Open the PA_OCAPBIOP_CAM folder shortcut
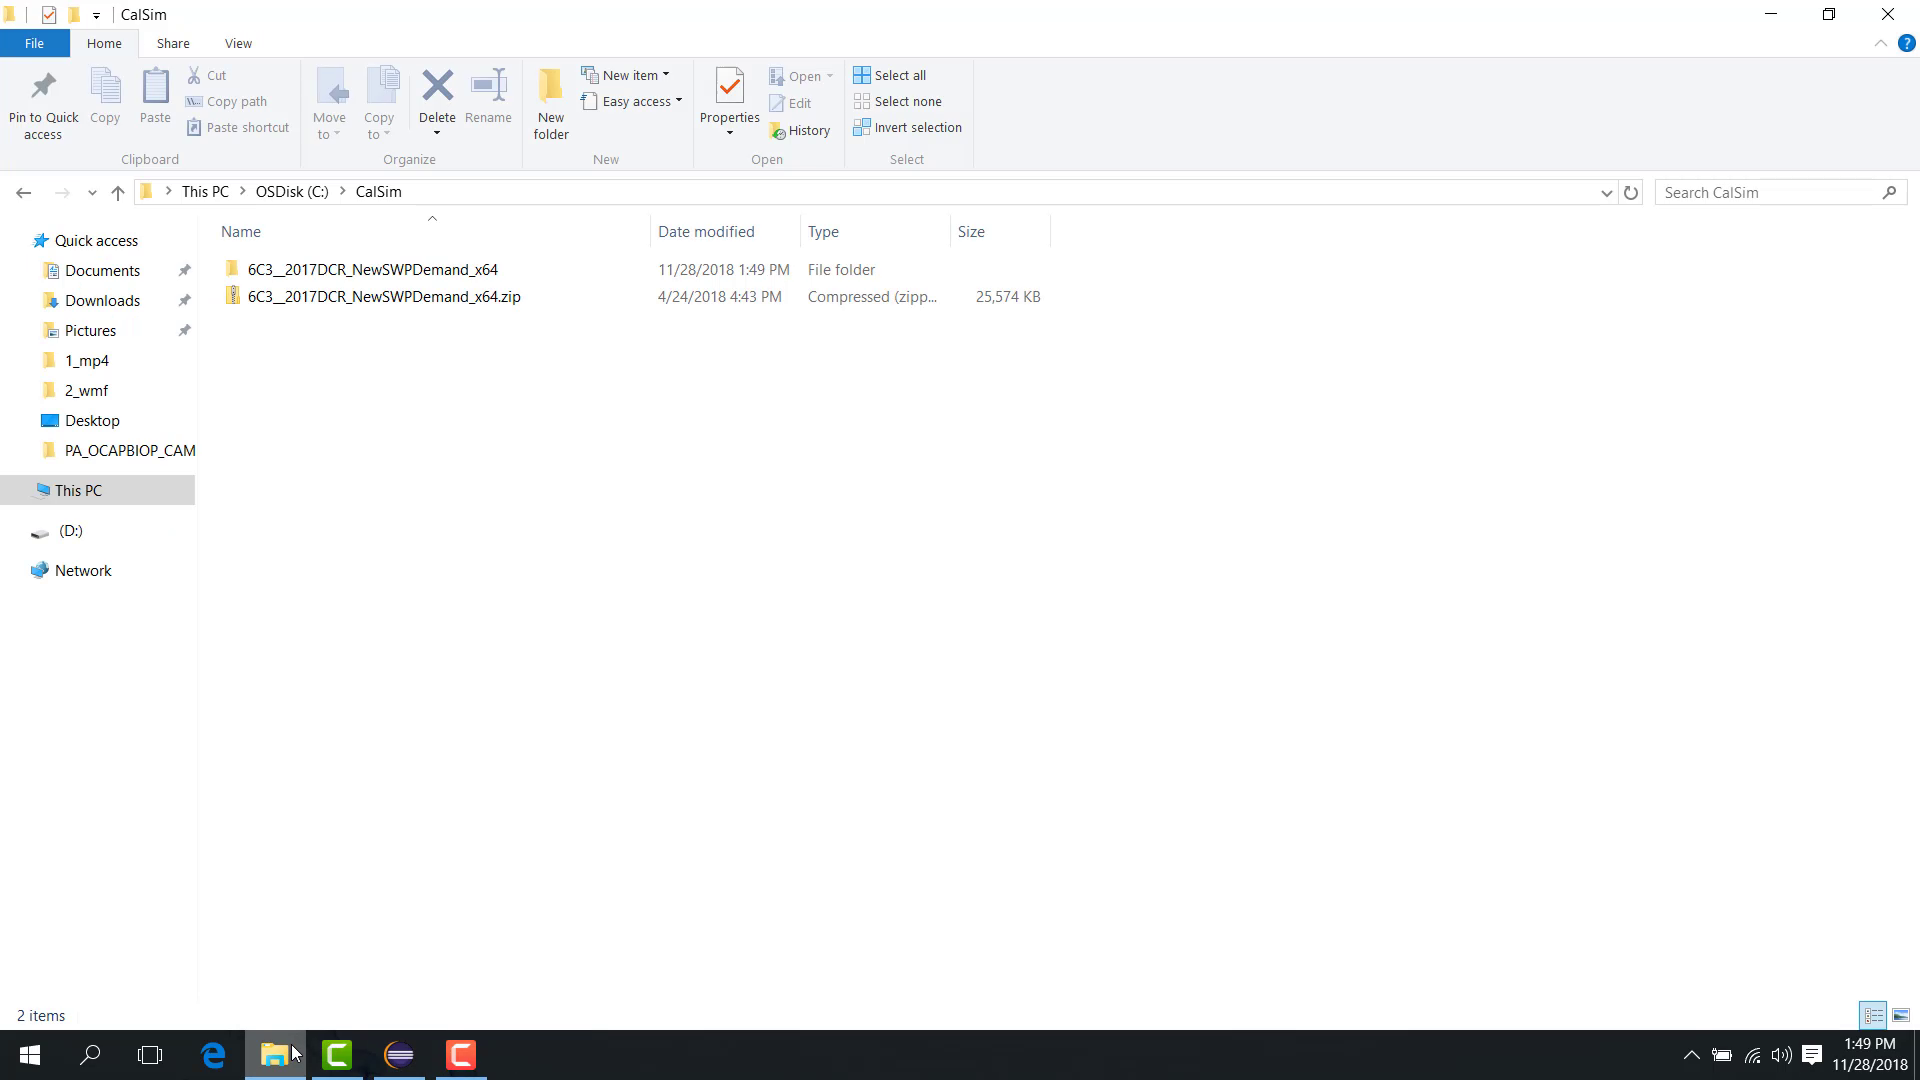 coord(120,450)
